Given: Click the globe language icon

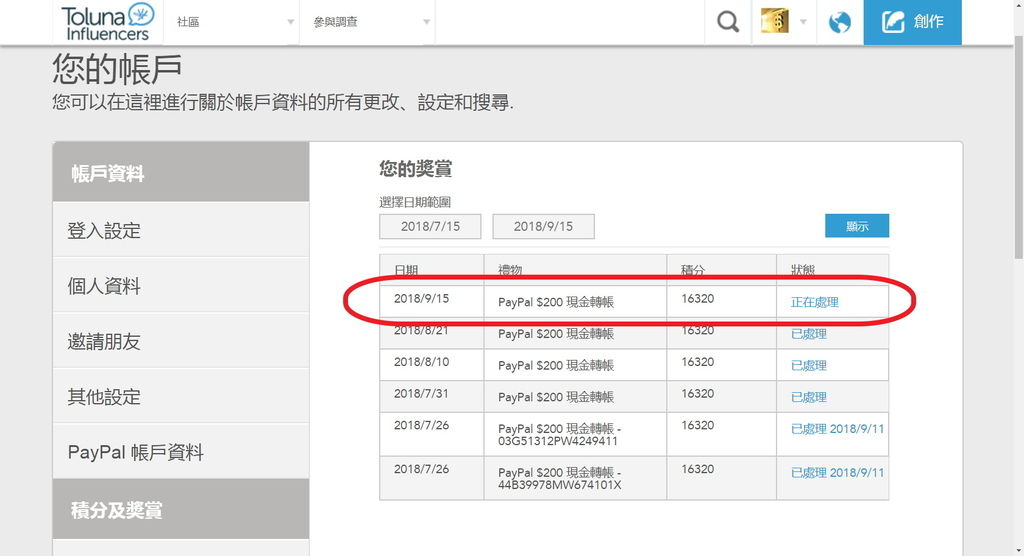Looking at the screenshot, I should [839, 22].
